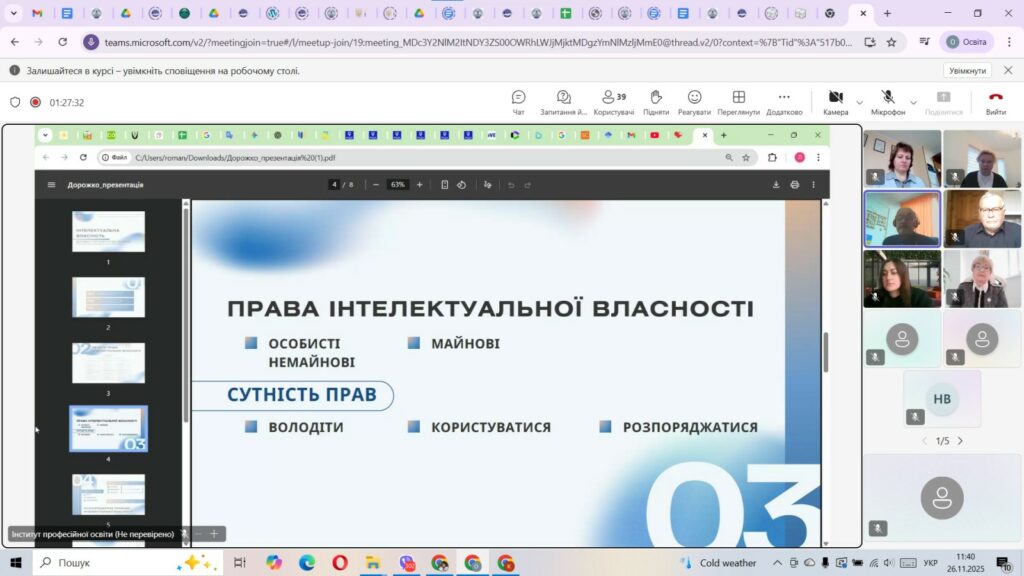Bookmark this page with the star icon
The width and height of the screenshot is (1024, 576).
(x=891, y=42)
